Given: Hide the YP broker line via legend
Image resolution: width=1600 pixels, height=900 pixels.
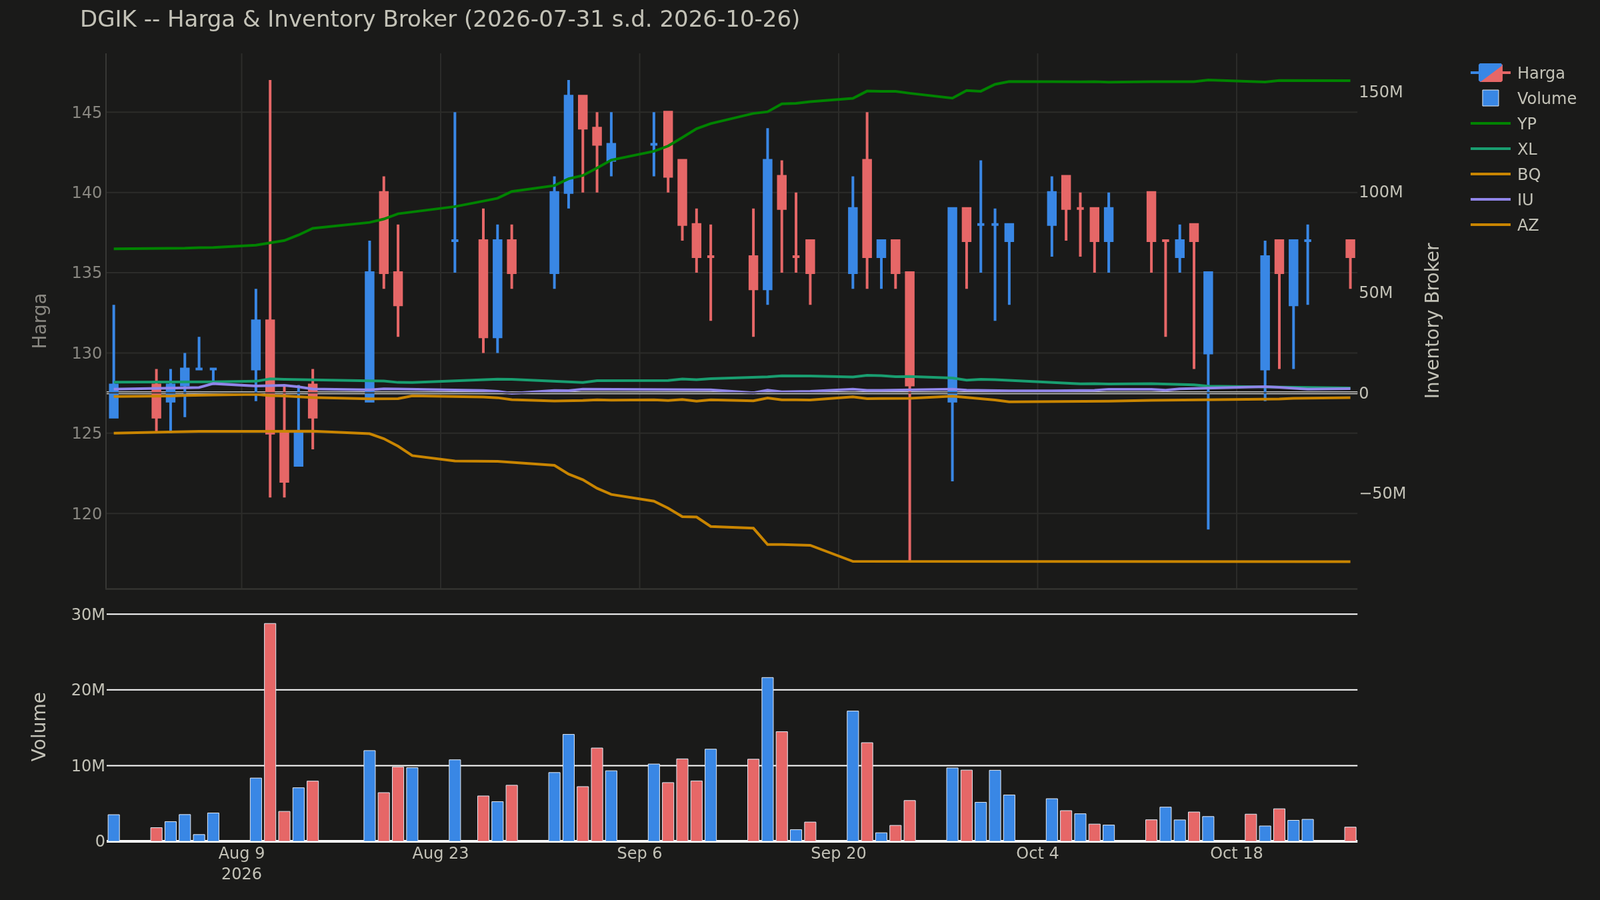Looking at the screenshot, I should (1504, 124).
